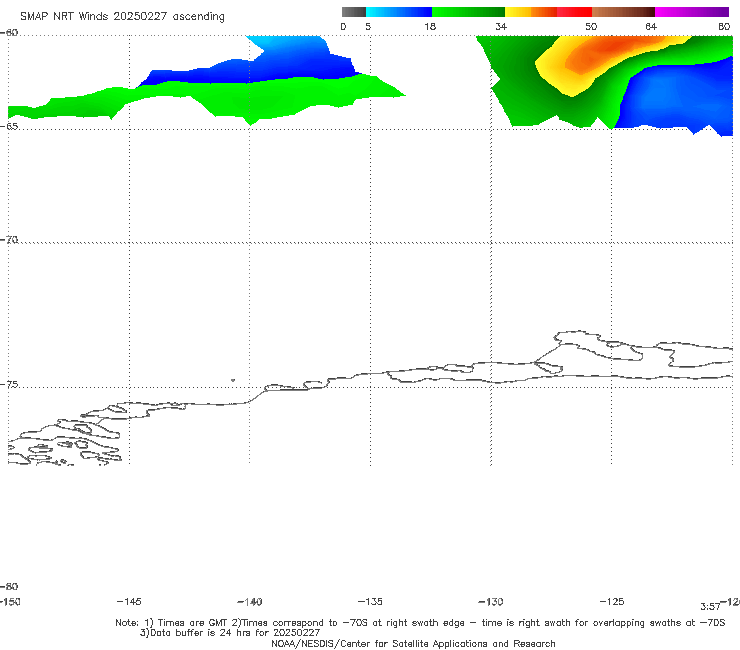The height and width of the screenshot is (650, 740).
Task: Click the gray segment of the color bar
Action: 353,12
